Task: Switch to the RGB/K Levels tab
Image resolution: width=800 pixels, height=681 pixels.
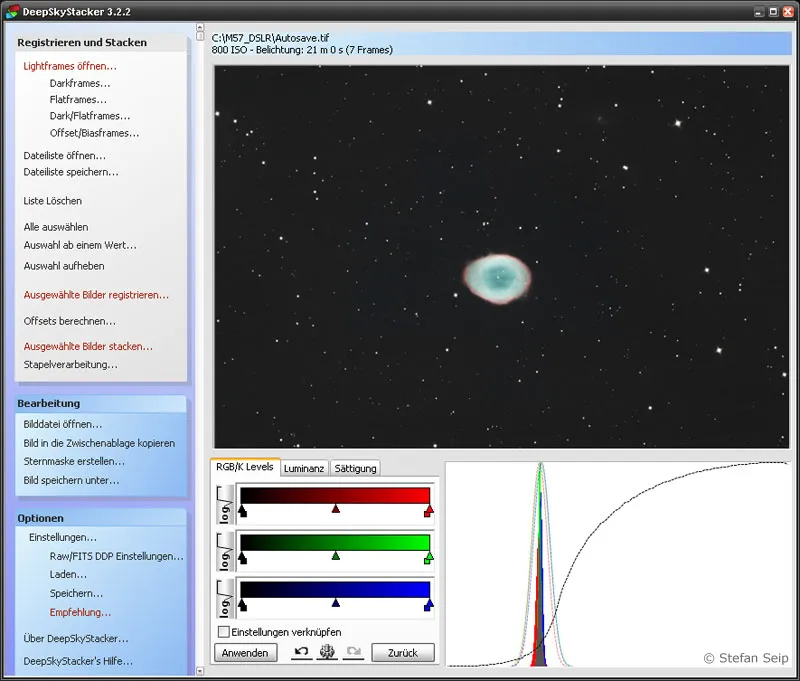Action: click(245, 467)
